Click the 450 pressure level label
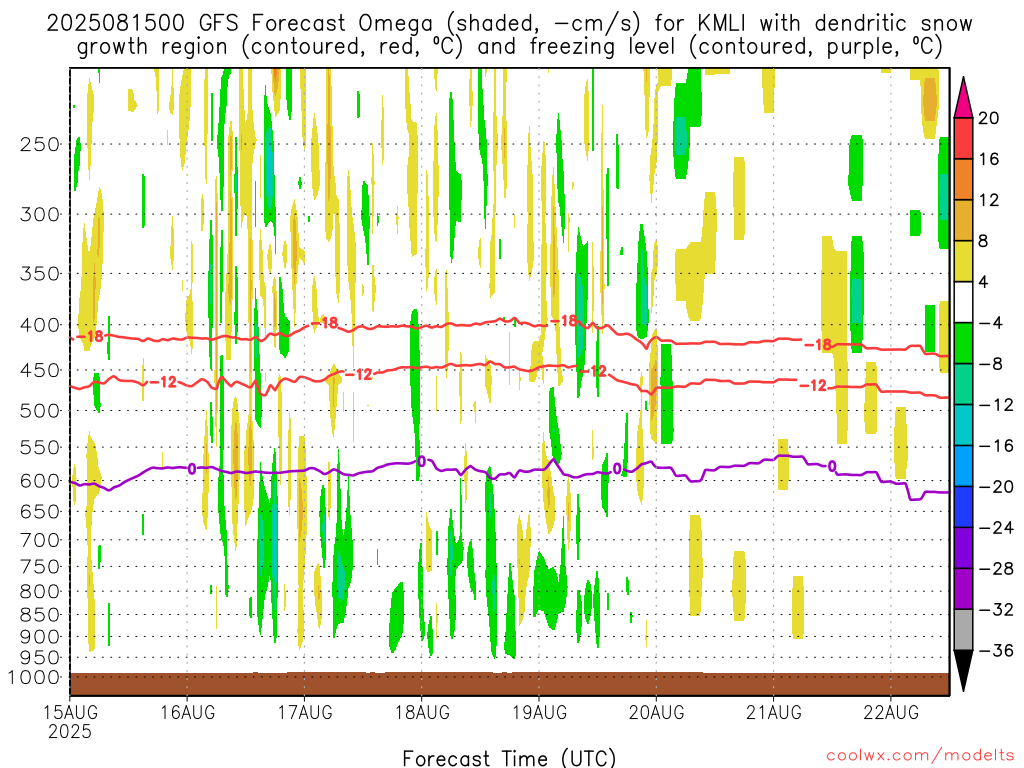The height and width of the screenshot is (768, 1024). tap(40, 370)
